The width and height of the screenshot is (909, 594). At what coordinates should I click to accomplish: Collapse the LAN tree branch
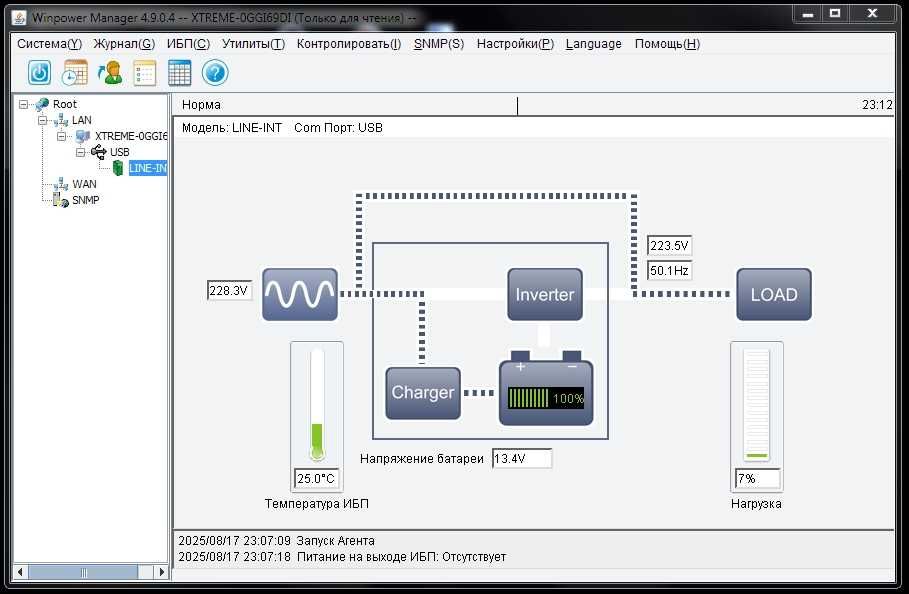click(42, 121)
